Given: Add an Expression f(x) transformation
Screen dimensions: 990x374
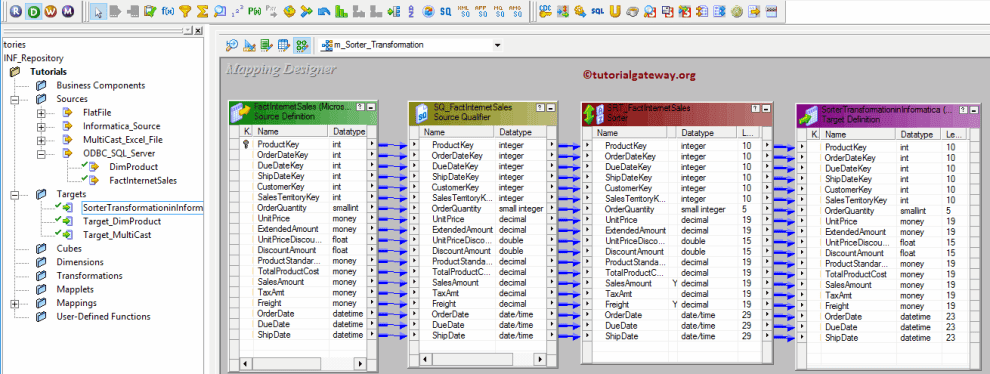Looking at the screenshot, I should point(168,11).
